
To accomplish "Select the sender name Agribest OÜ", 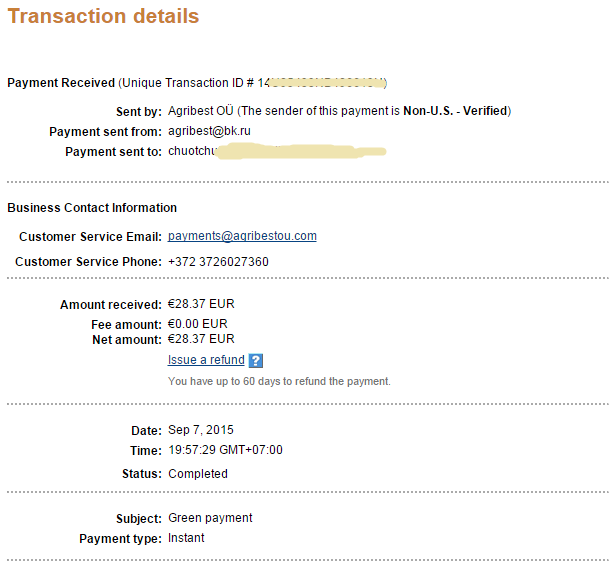I will click(201, 110).
